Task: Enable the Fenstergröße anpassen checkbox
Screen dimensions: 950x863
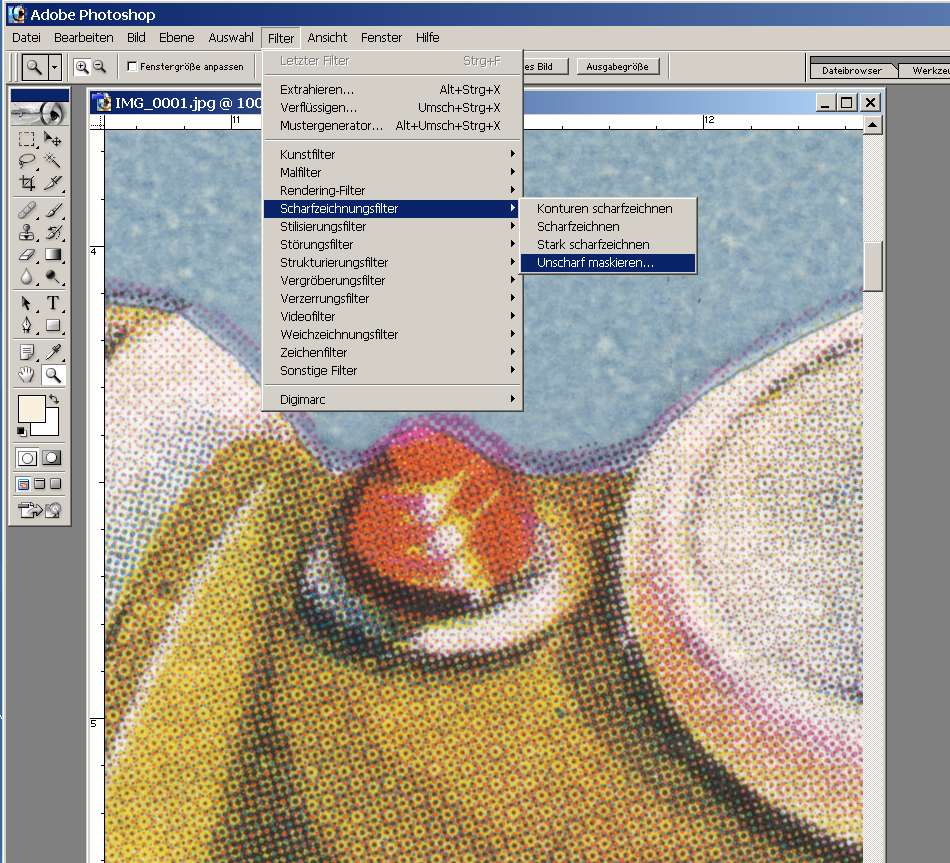Action: (x=132, y=66)
